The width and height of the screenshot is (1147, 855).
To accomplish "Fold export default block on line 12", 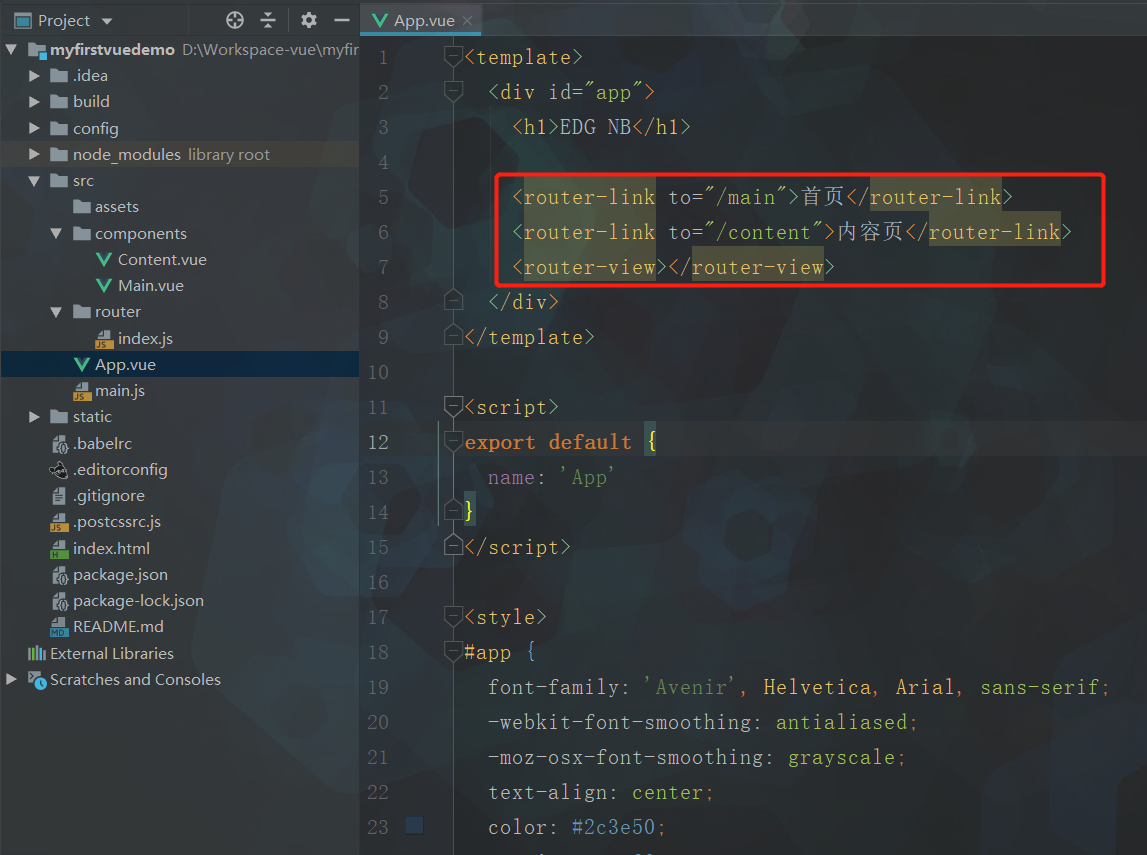I will (x=454, y=441).
